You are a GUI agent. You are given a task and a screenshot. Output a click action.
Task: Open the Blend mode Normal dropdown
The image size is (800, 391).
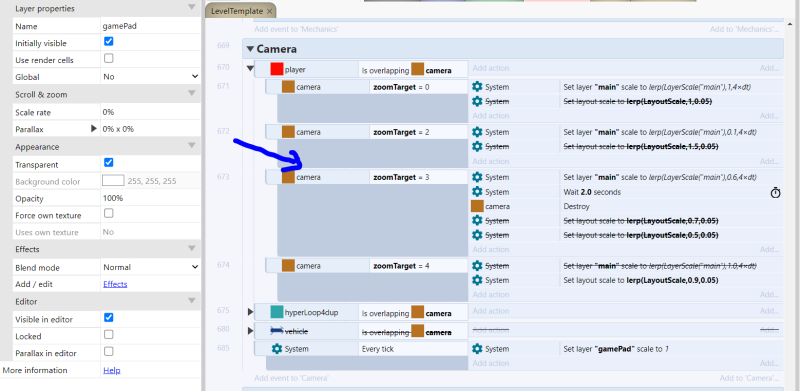(x=150, y=267)
